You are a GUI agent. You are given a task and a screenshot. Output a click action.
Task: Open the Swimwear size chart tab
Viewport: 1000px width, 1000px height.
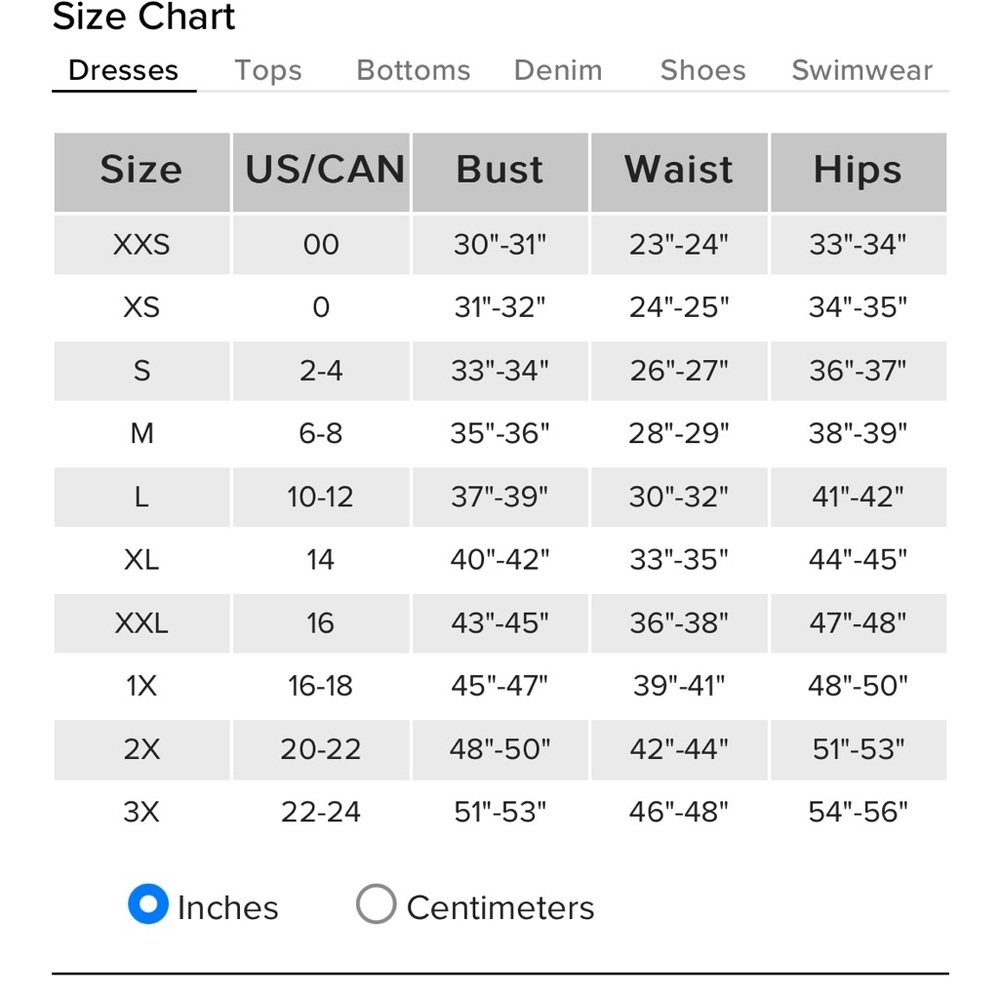click(862, 71)
